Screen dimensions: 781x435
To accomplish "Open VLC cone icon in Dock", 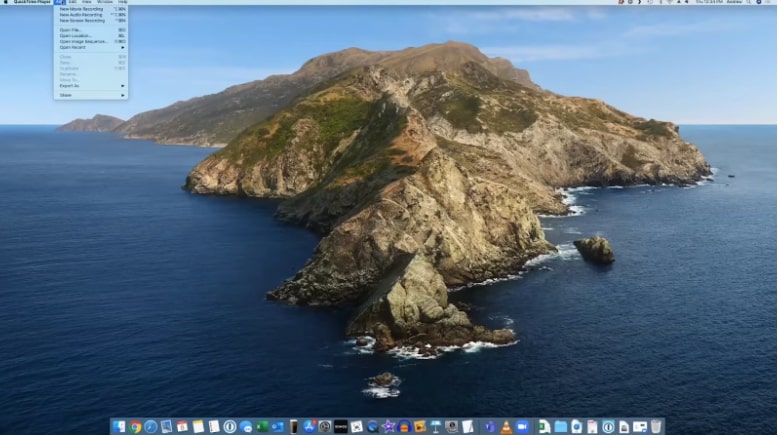I will click(x=506, y=427).
